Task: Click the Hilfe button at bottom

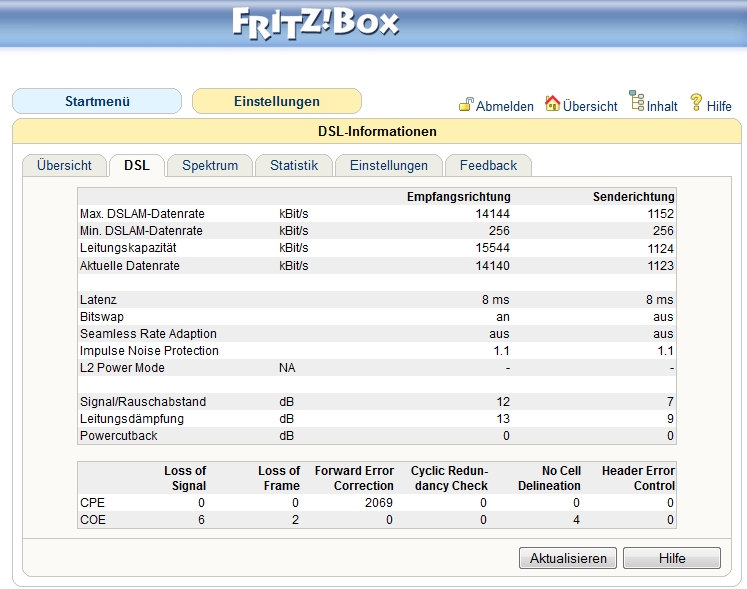Action: coord(672,558)
